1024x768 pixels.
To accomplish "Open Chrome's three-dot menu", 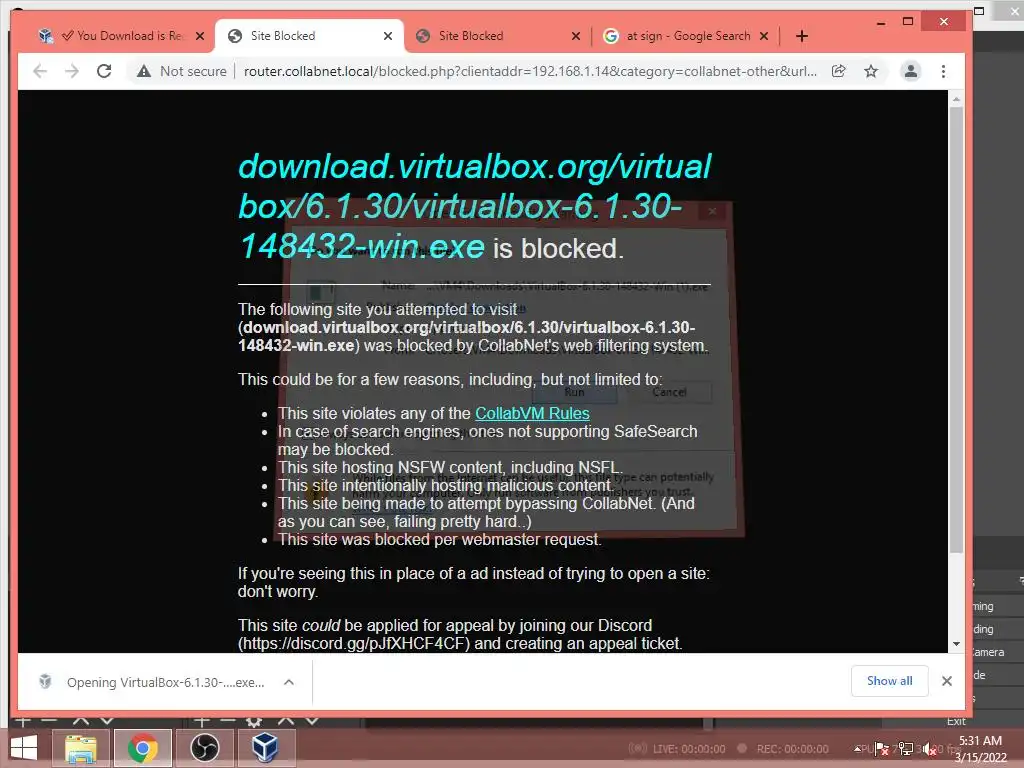I will point(943,71).
